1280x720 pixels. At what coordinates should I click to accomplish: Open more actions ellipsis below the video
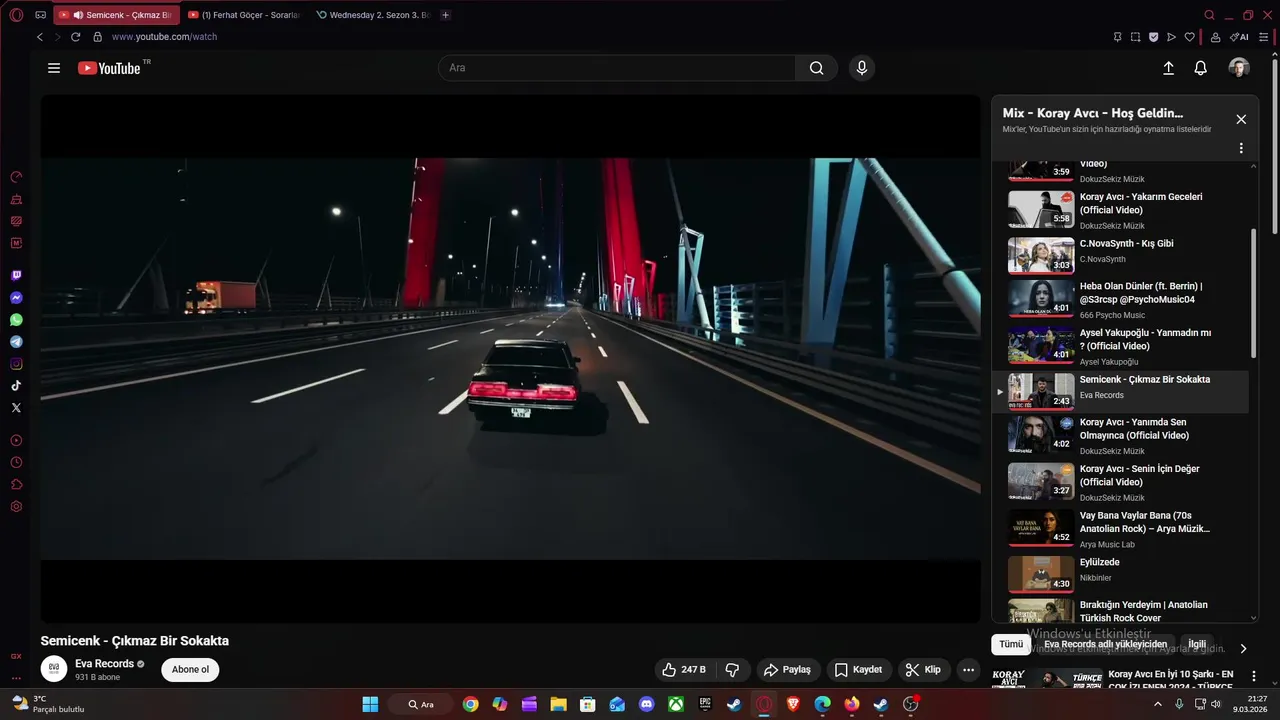(967, 670)
